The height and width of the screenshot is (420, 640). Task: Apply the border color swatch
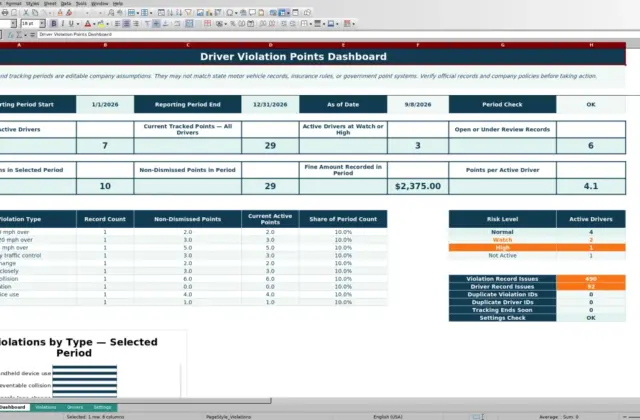(x=331, y=24)
